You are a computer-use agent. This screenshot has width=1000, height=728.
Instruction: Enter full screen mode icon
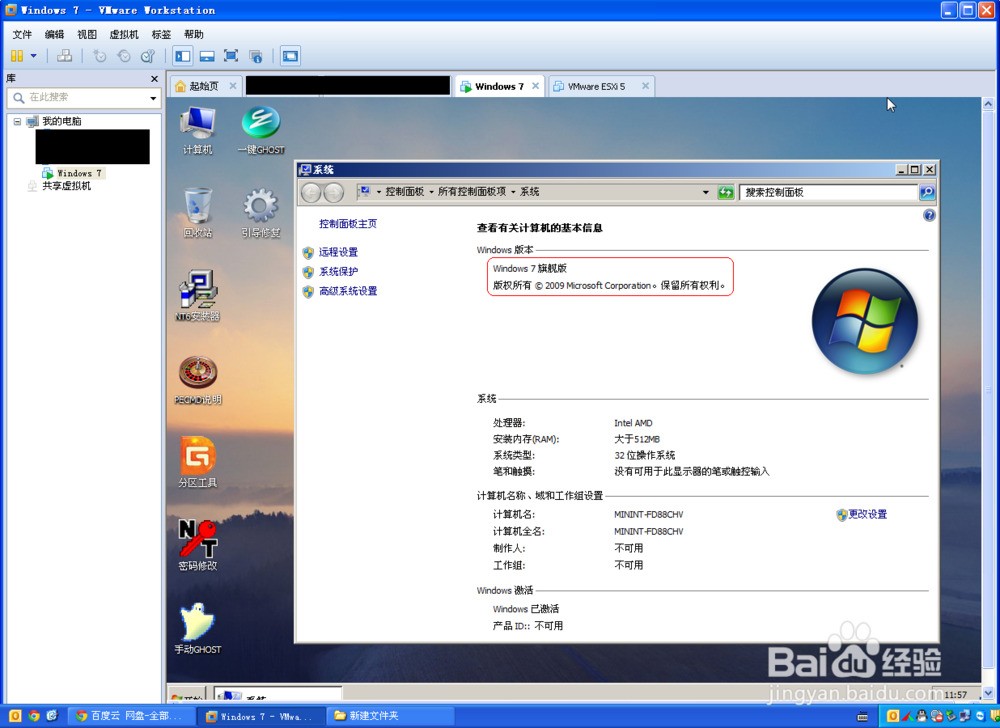(231, 56)
